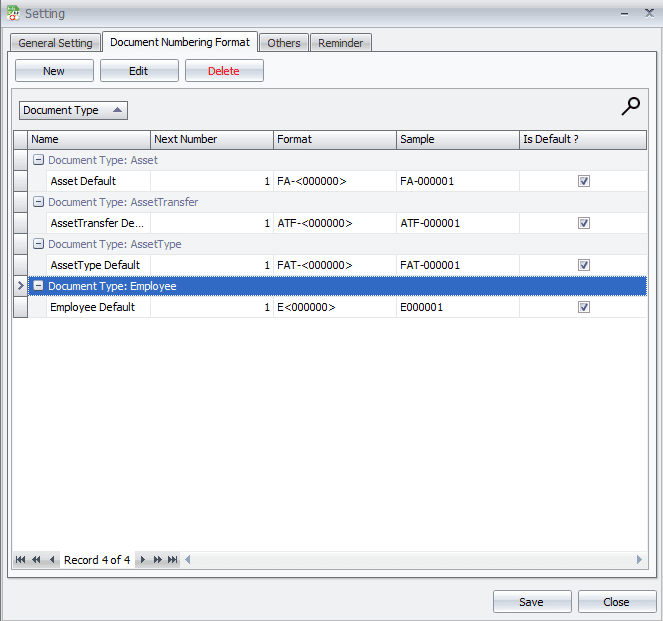Click the magnifier search icon
The width and height of the screenshot is (663, 621).
[630, 107]
